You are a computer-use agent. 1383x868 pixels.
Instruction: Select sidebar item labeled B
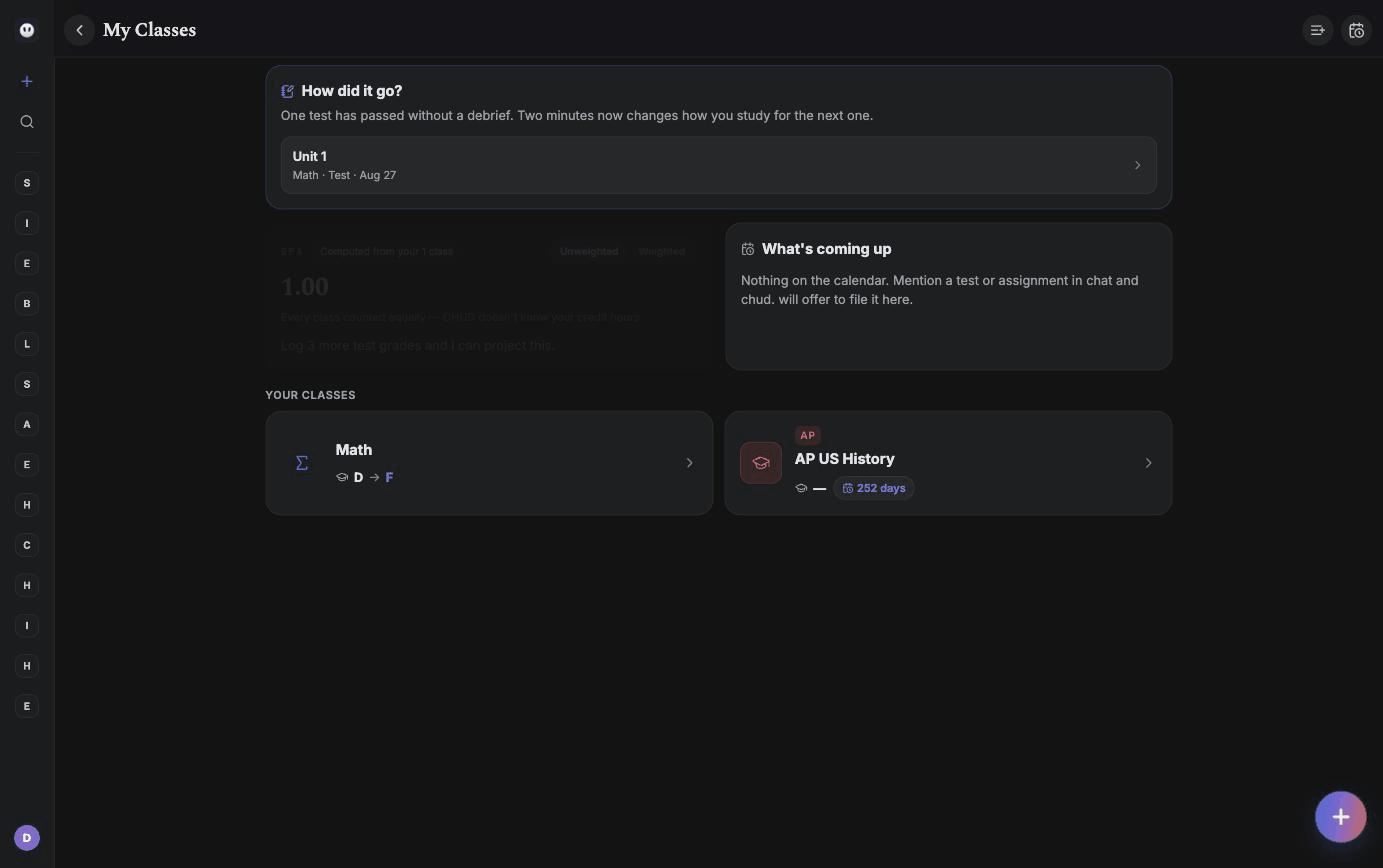point(27,304)
